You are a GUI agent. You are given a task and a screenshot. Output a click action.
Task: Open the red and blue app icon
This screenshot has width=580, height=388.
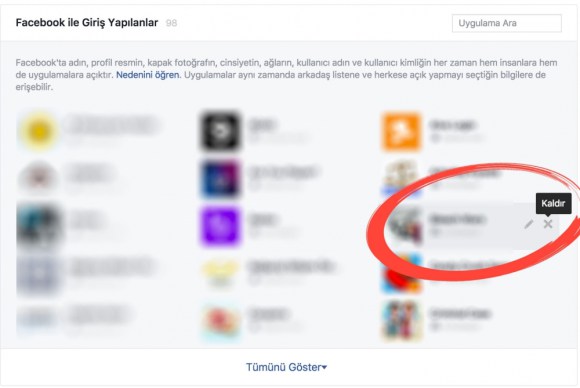pyautogui.click(x=402, y=274)
